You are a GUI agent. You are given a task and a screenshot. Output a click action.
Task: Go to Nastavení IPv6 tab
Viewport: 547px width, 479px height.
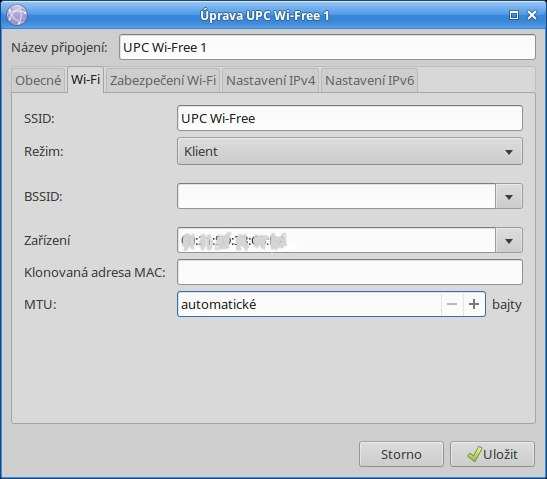tap(369, 80)
